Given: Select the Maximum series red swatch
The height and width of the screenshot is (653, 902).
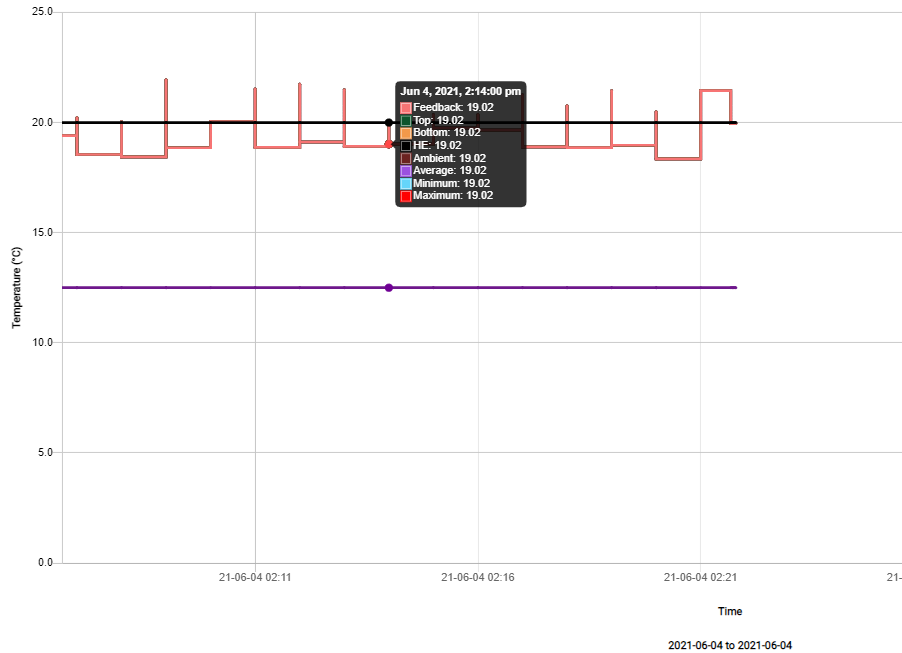Looking at the screenshot, I should 405,196.
